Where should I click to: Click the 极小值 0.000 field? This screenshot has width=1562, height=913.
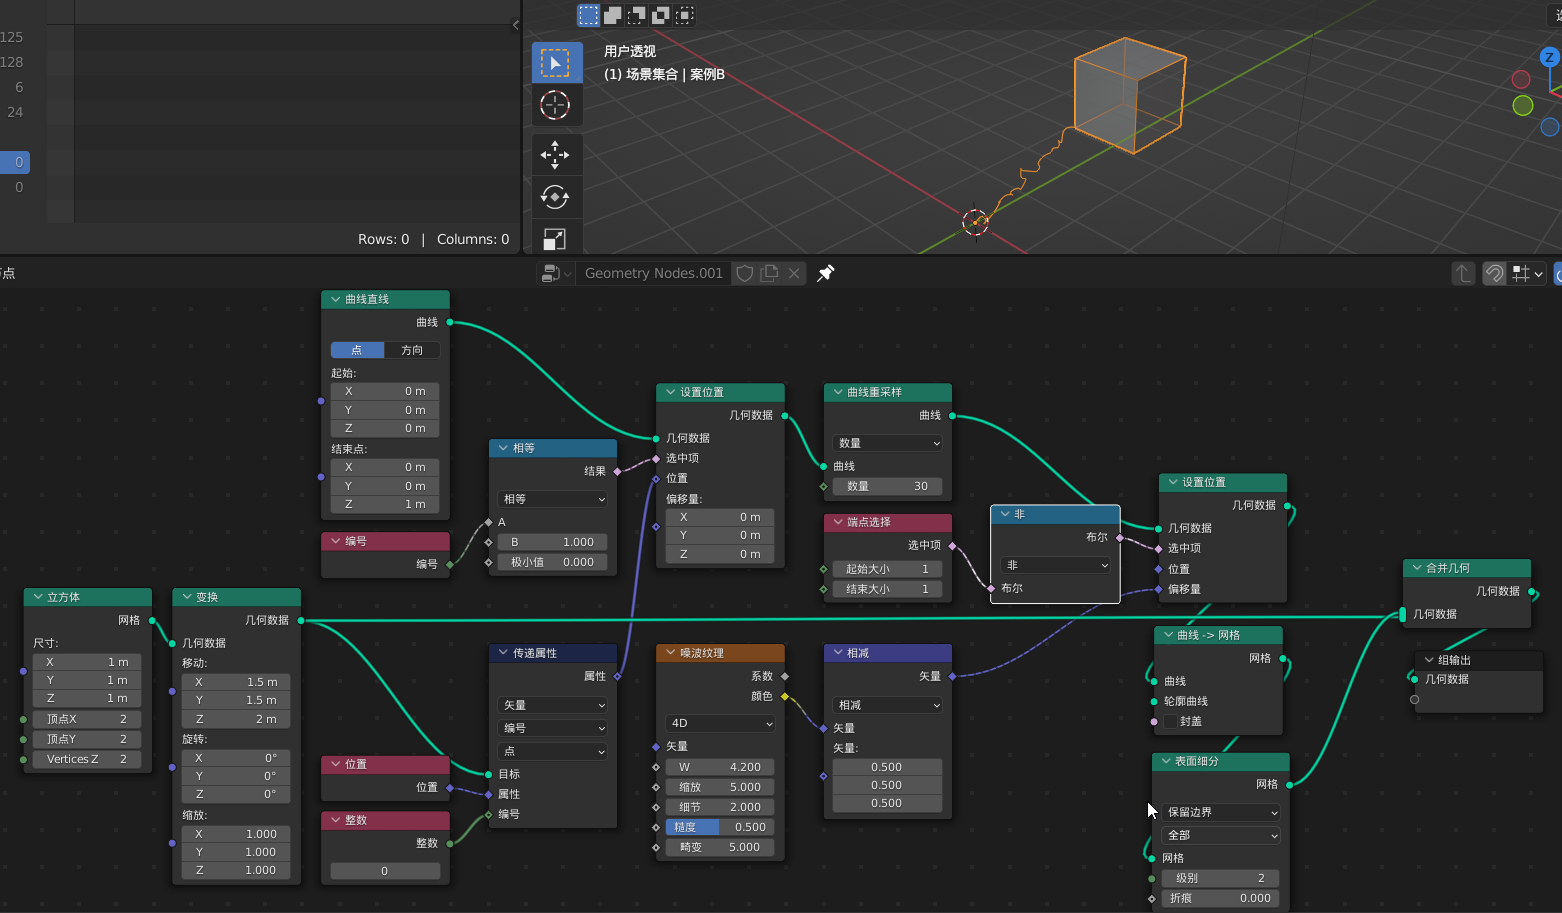click(x=553, y=562)
